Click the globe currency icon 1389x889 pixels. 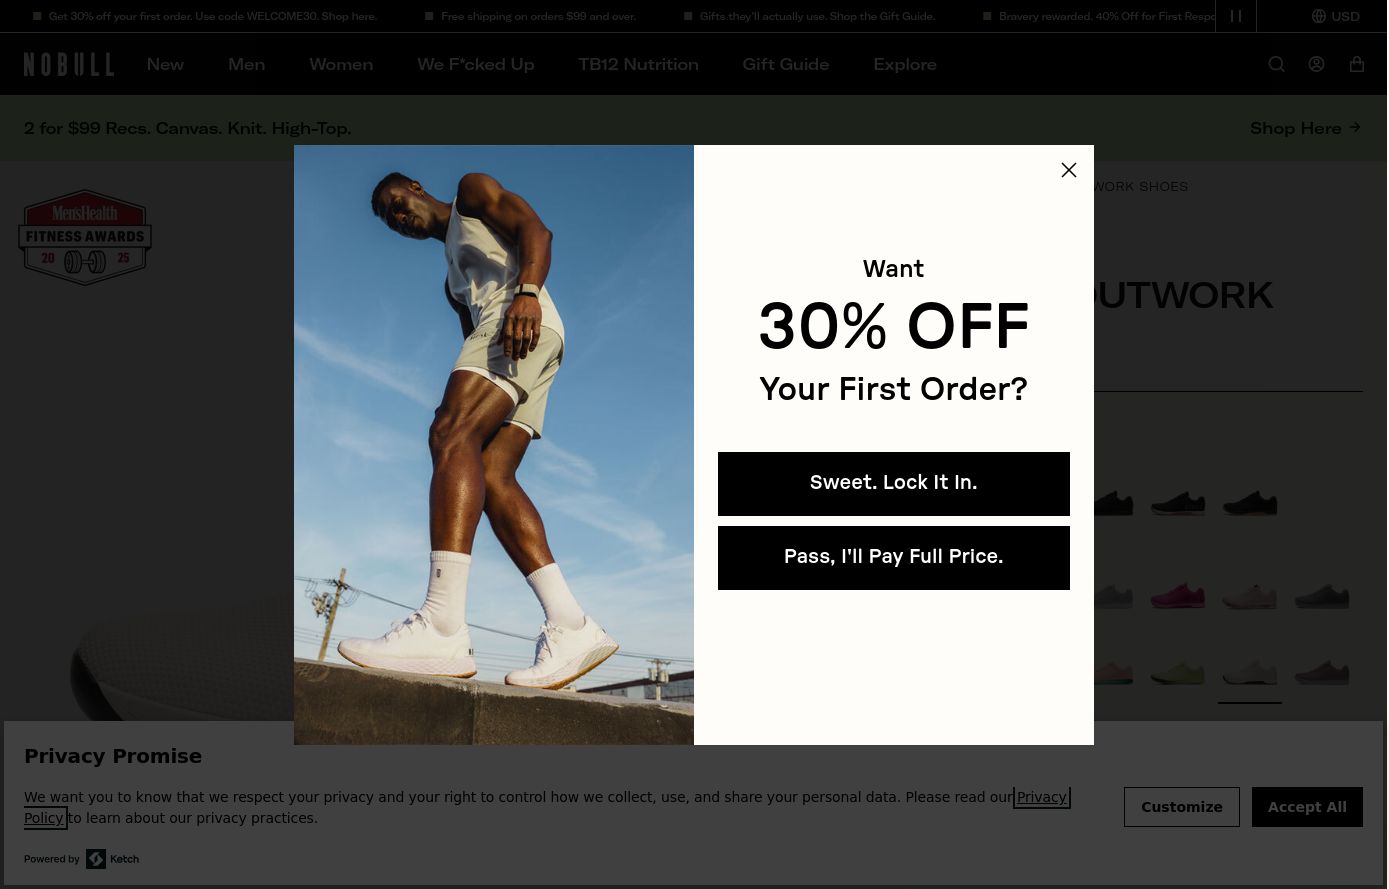[x=1319, y=16]
